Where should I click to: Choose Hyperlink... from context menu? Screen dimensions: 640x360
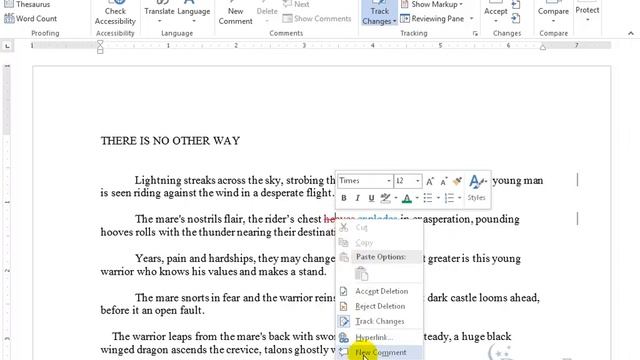click(x=379, y=338)
